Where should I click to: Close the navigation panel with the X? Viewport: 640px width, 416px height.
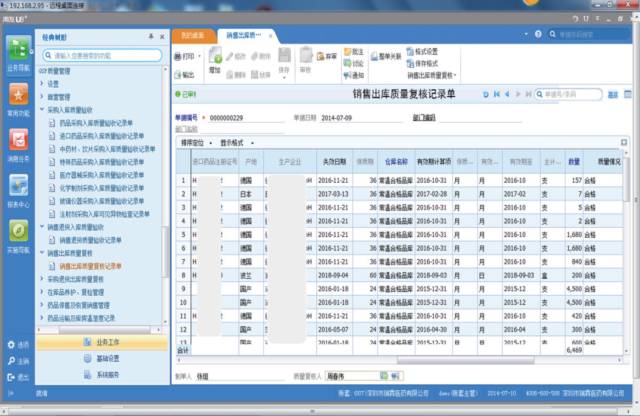pos(162,37)
